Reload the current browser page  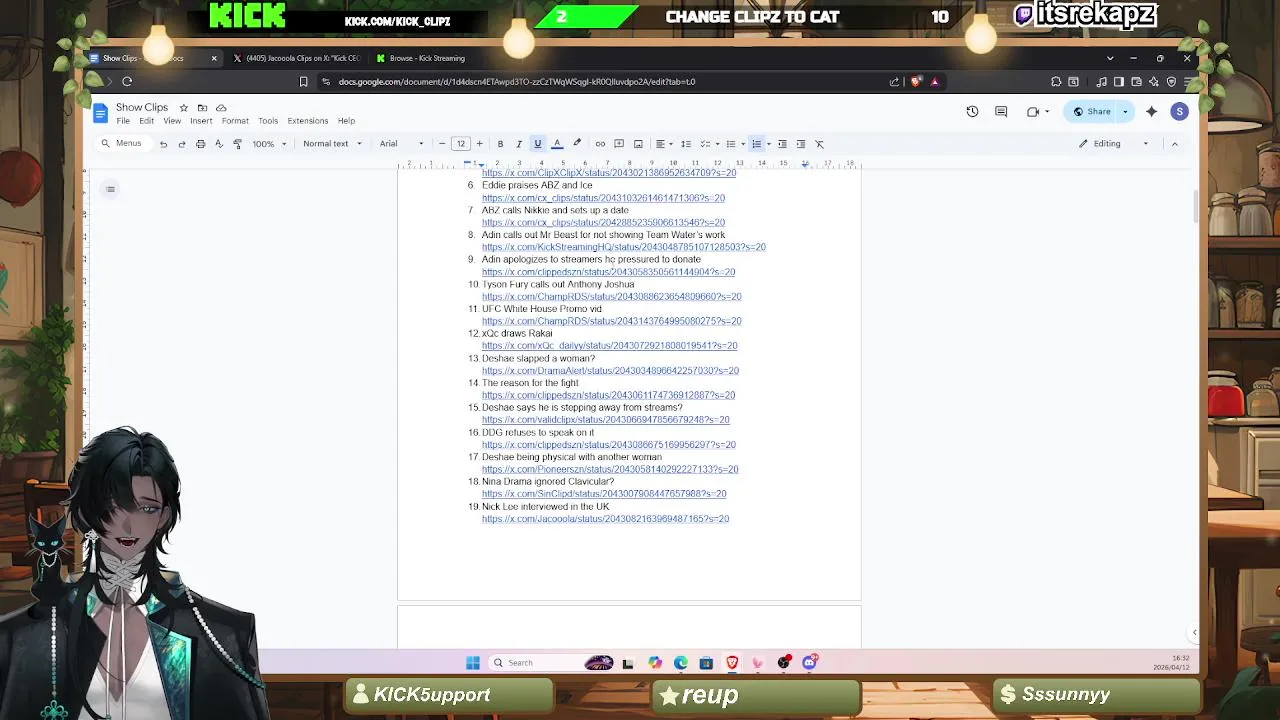[127, 82]
